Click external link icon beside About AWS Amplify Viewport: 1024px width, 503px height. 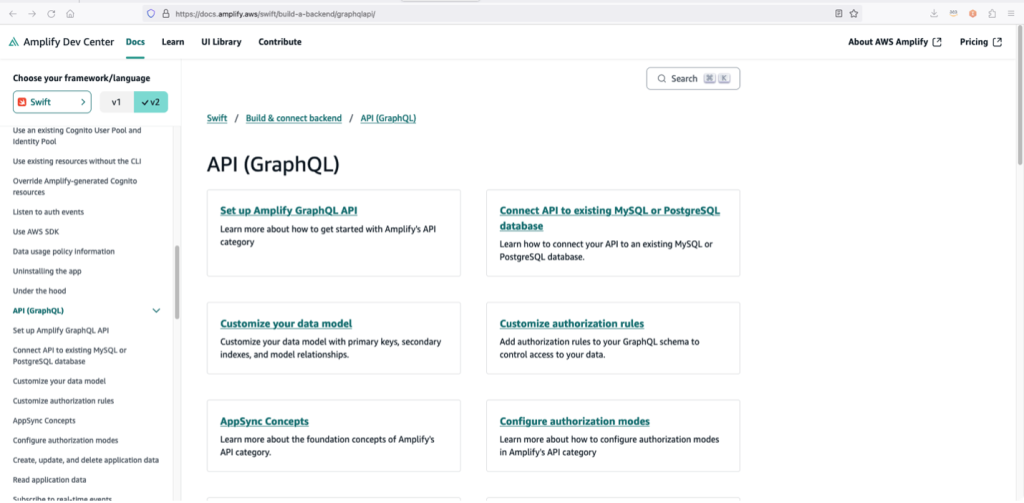pos(937,42)
